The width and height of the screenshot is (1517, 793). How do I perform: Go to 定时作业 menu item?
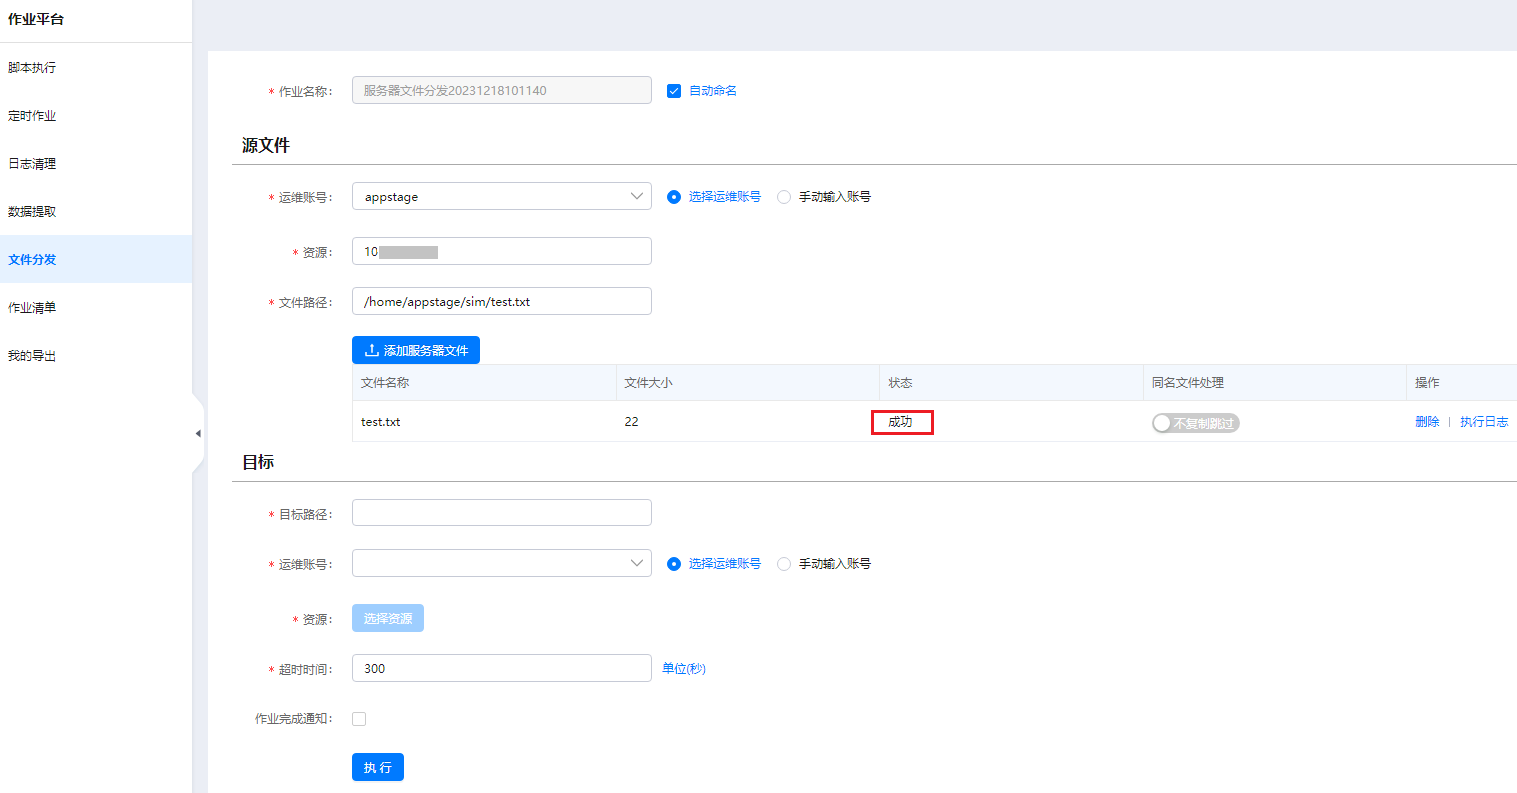[x=32, y=116]
